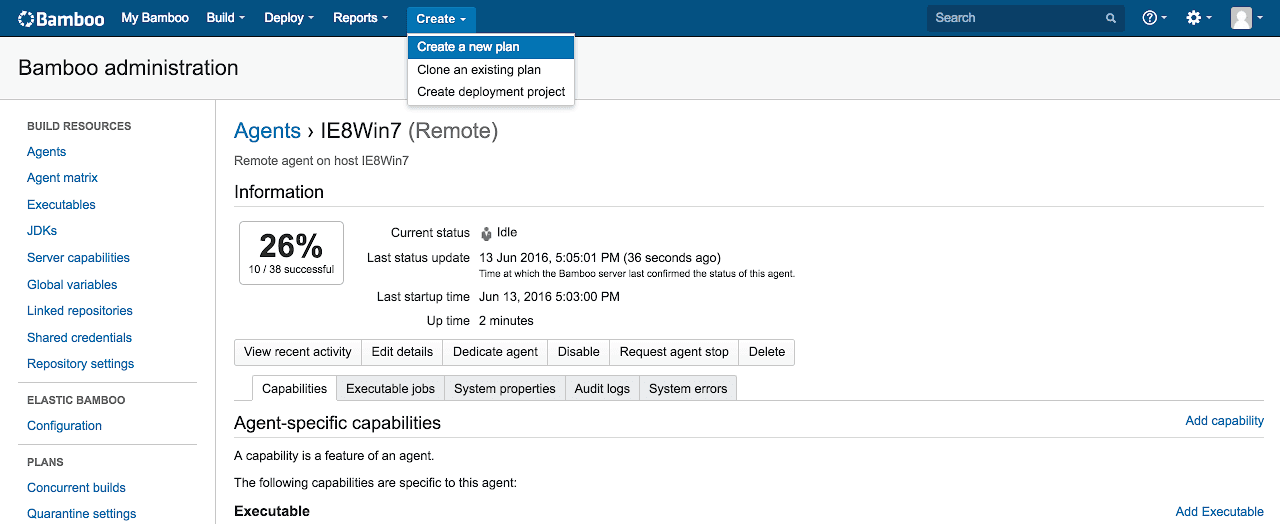Image resolution: width=1284 pixels, height=525 pixels.
Task: Open the administration gear menu
Action: [x=1198, y=18]
